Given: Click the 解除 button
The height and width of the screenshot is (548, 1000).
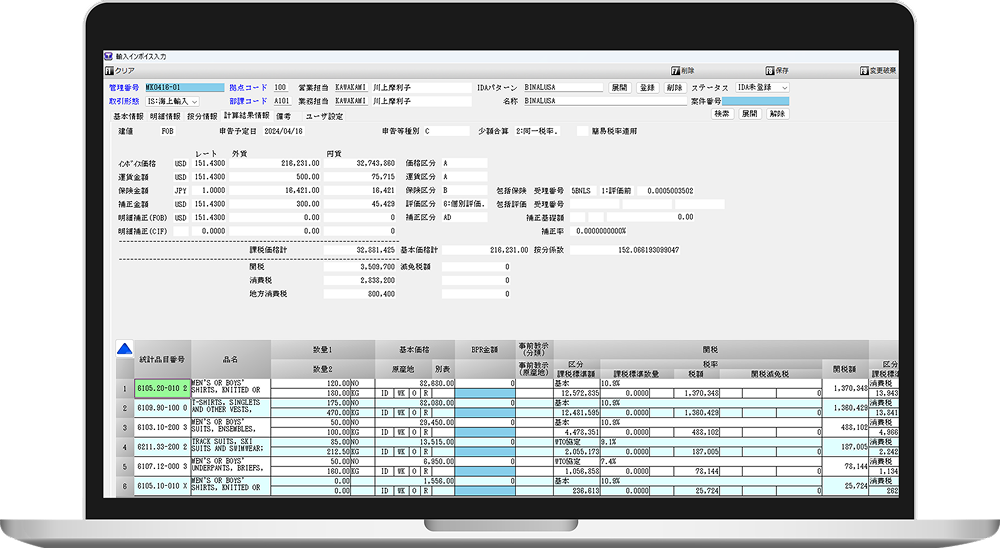Looking at the screenshot, I should (777, 114).
